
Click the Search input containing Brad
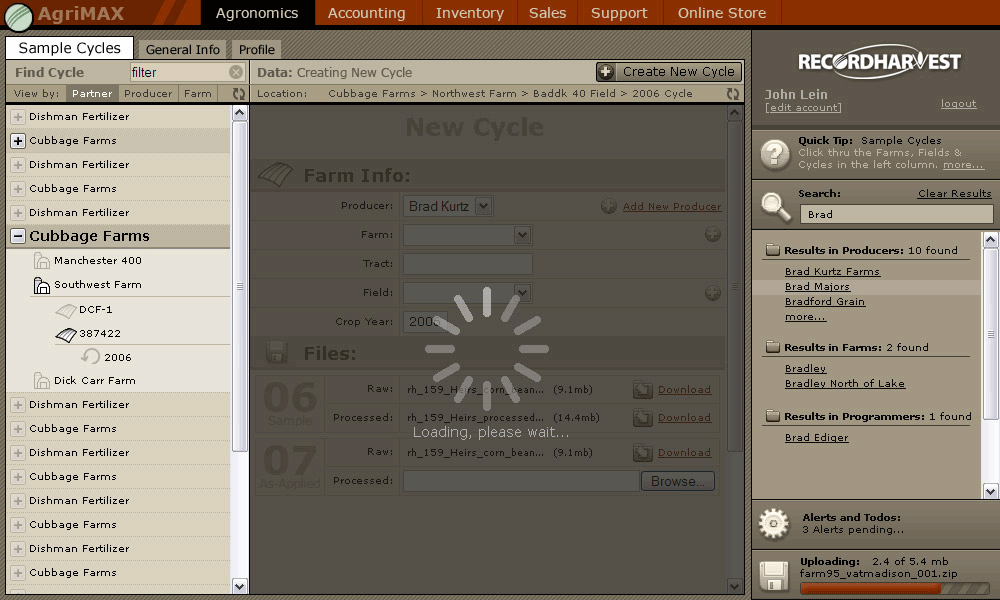896,214
